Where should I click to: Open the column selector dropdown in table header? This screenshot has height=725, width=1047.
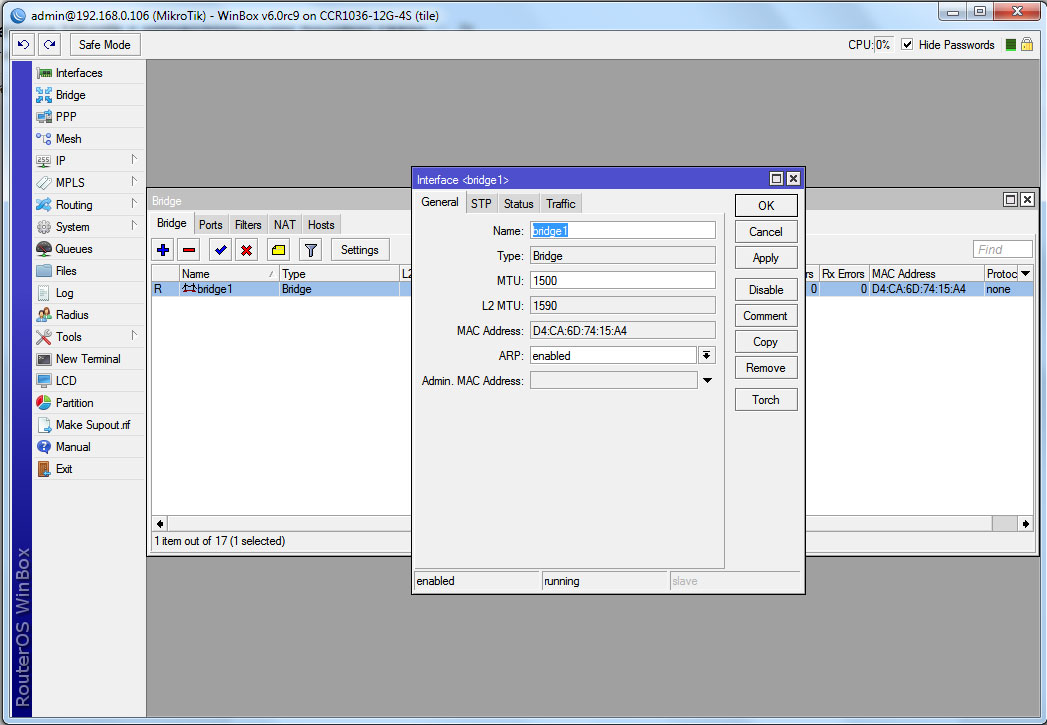point(1025,273)
